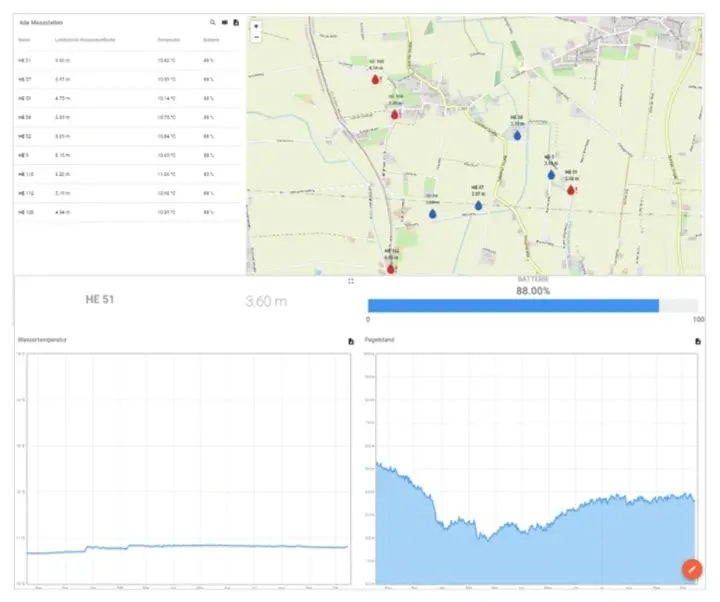The width and height of the screenshot is (720, 602).
Task: Click the HE 51 station title card
Action: click(x=100, y=299)
